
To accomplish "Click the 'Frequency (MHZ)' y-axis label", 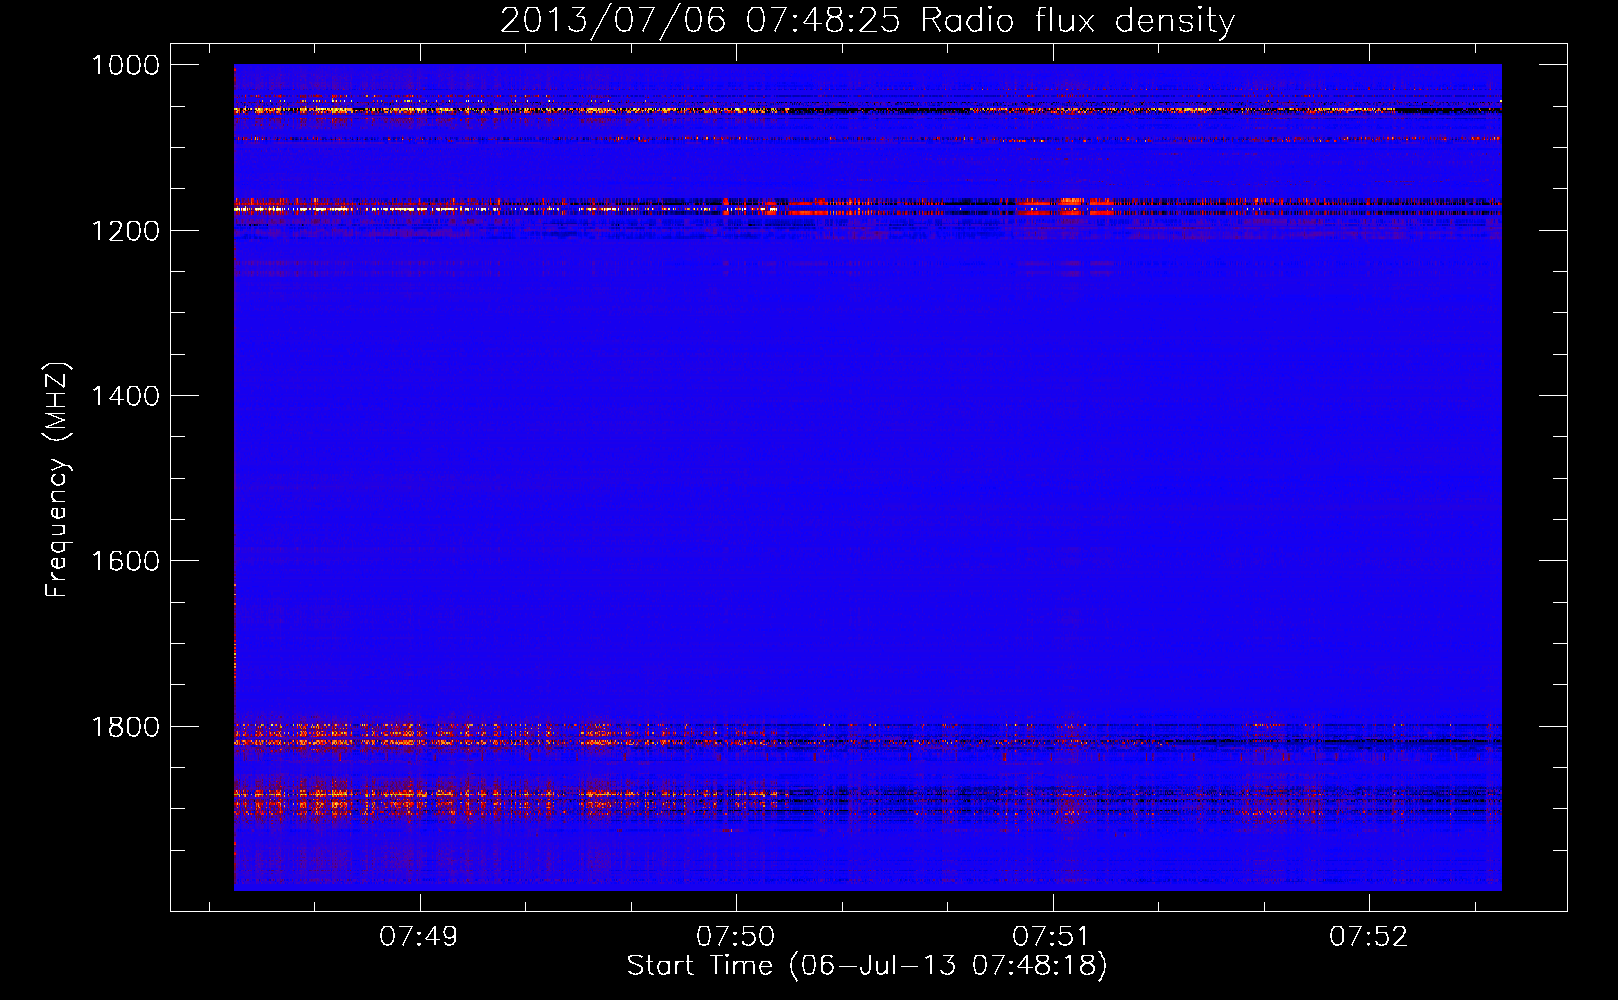I will coord(57,480).
